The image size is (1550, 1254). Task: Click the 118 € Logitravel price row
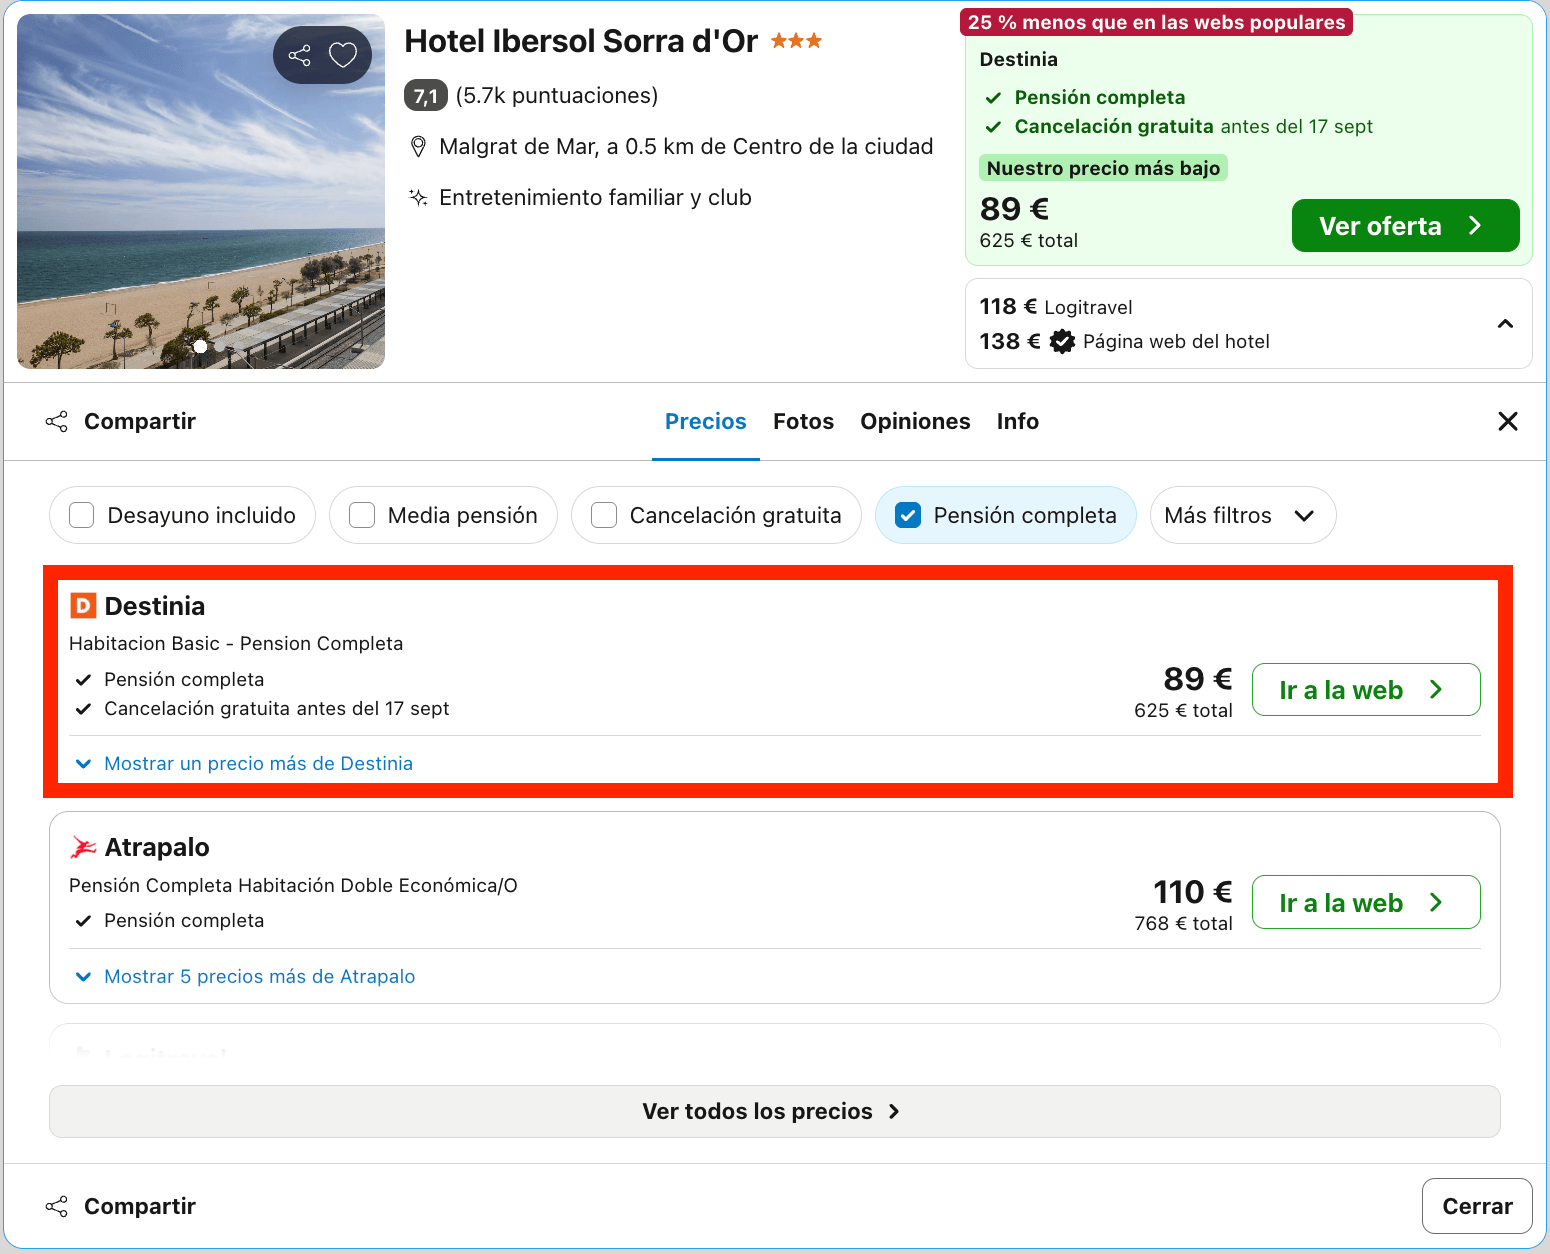(1056, 307)
